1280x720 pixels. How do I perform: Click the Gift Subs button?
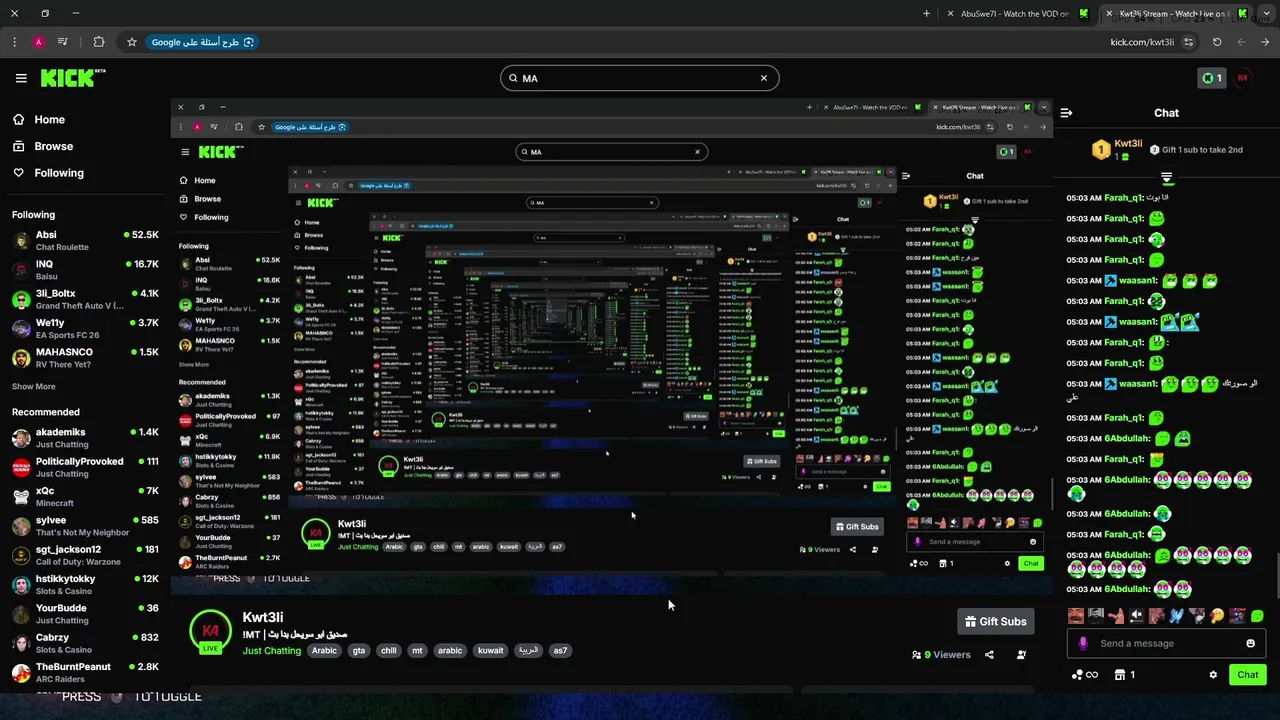995,621
